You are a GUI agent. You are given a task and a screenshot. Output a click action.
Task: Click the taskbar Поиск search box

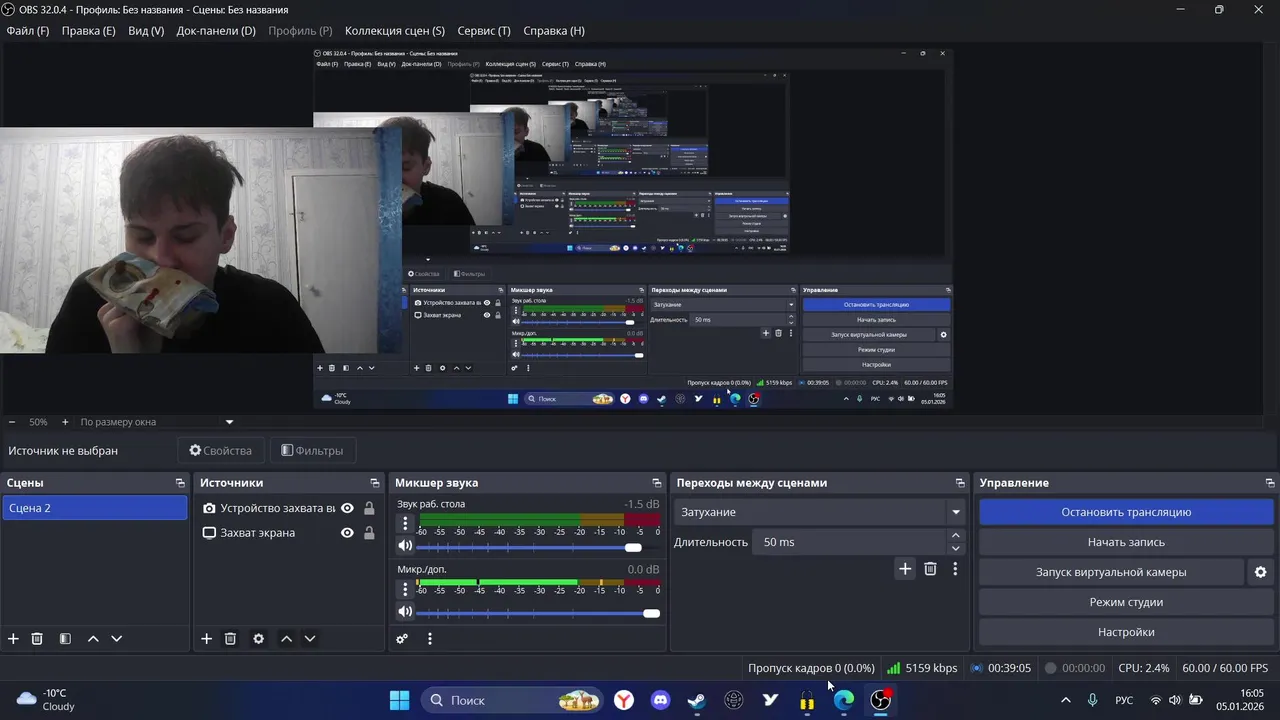coord(511,700)
